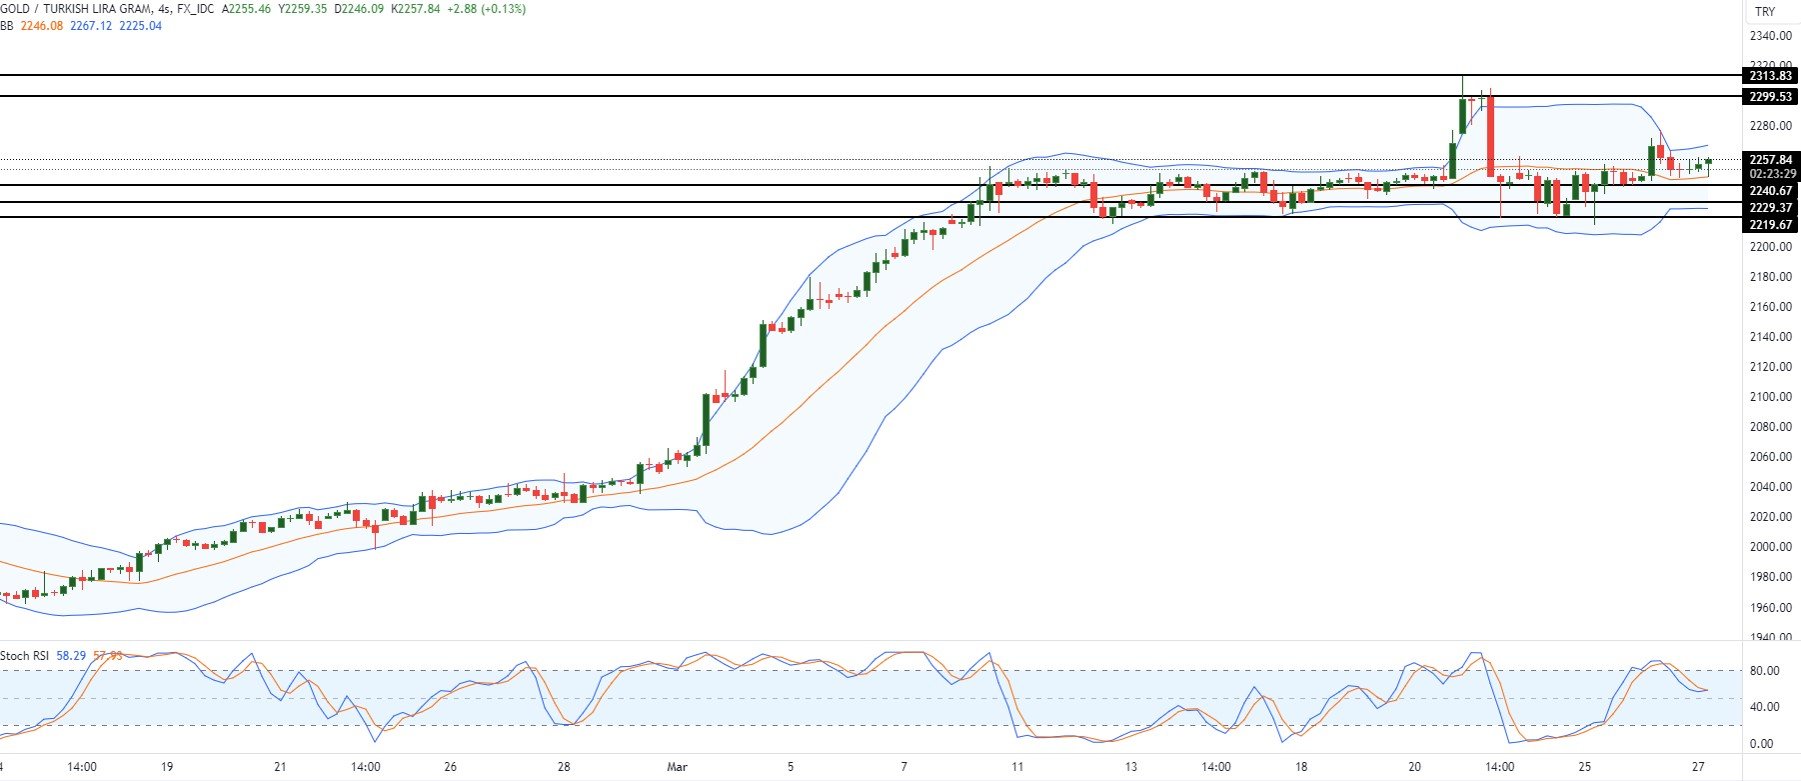Viewport: 1801px width, 781px height.
Task: Select the horizontal line drawn at 2219.67
Action: tap(870, 217)
